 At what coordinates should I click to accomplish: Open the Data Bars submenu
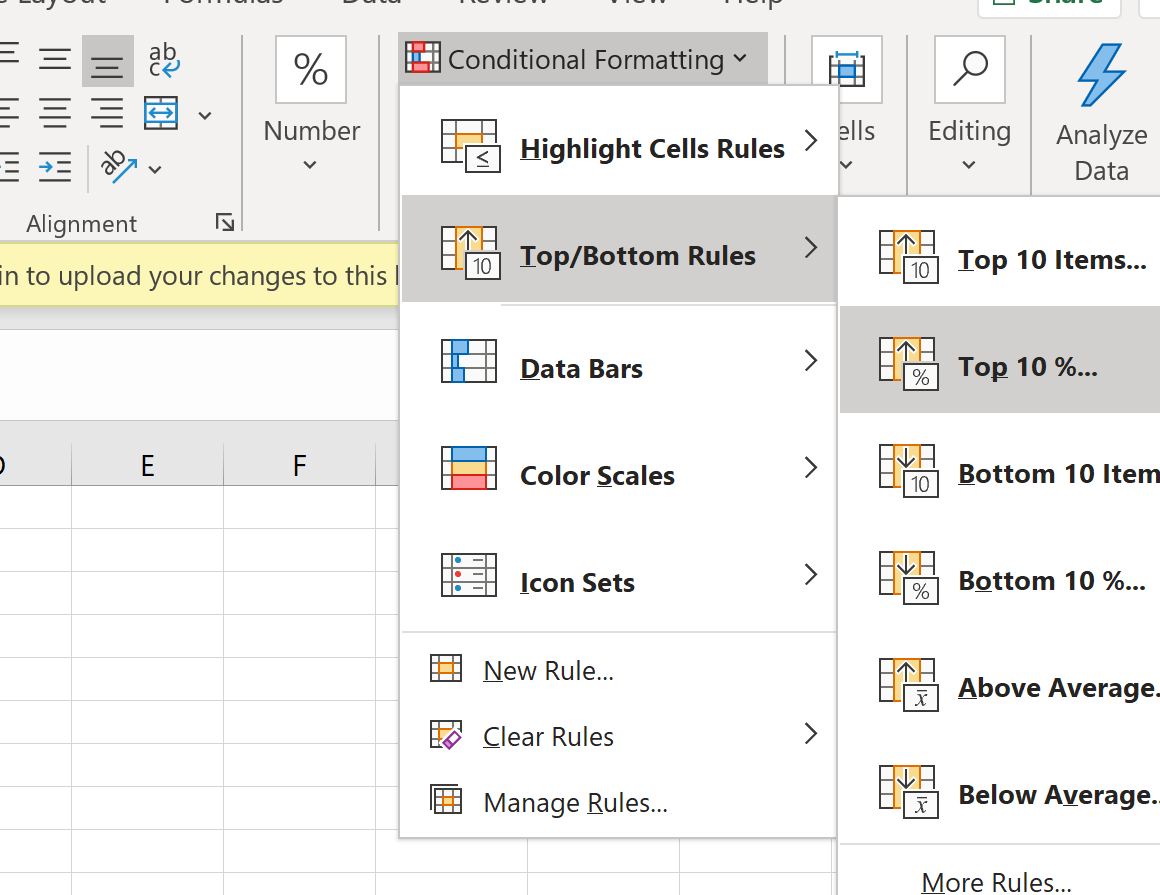619,362
